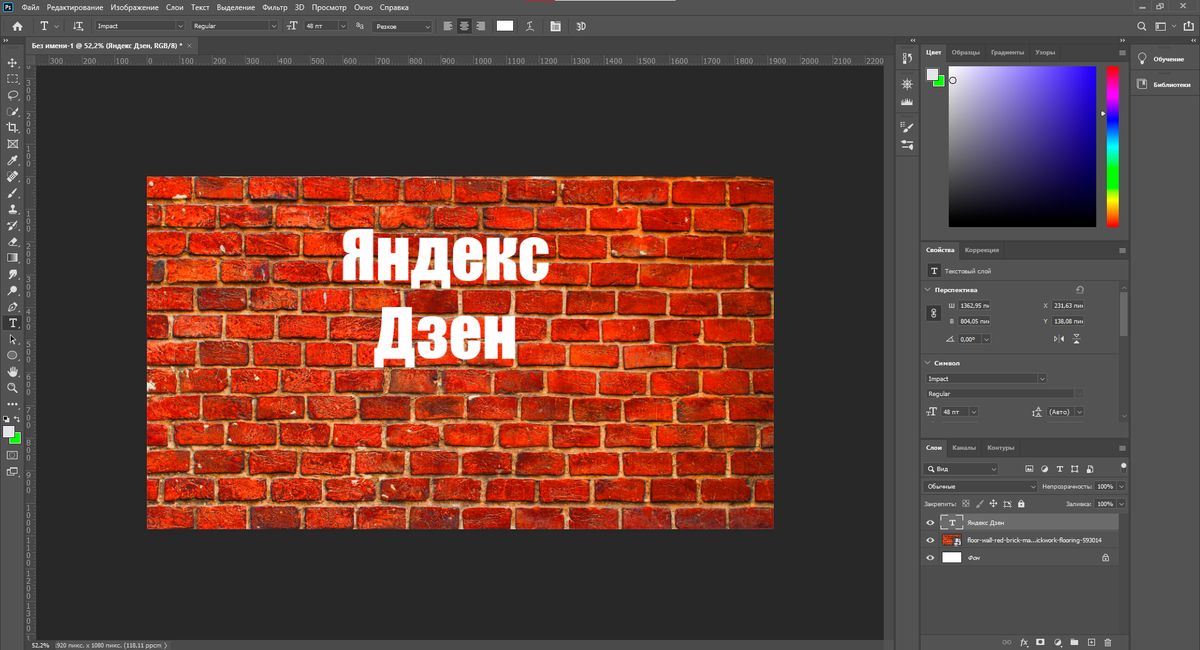Viewport: 1200px width, 650px height.
Task: Switch to the Коррекция tab
Action: click(982, 250)
